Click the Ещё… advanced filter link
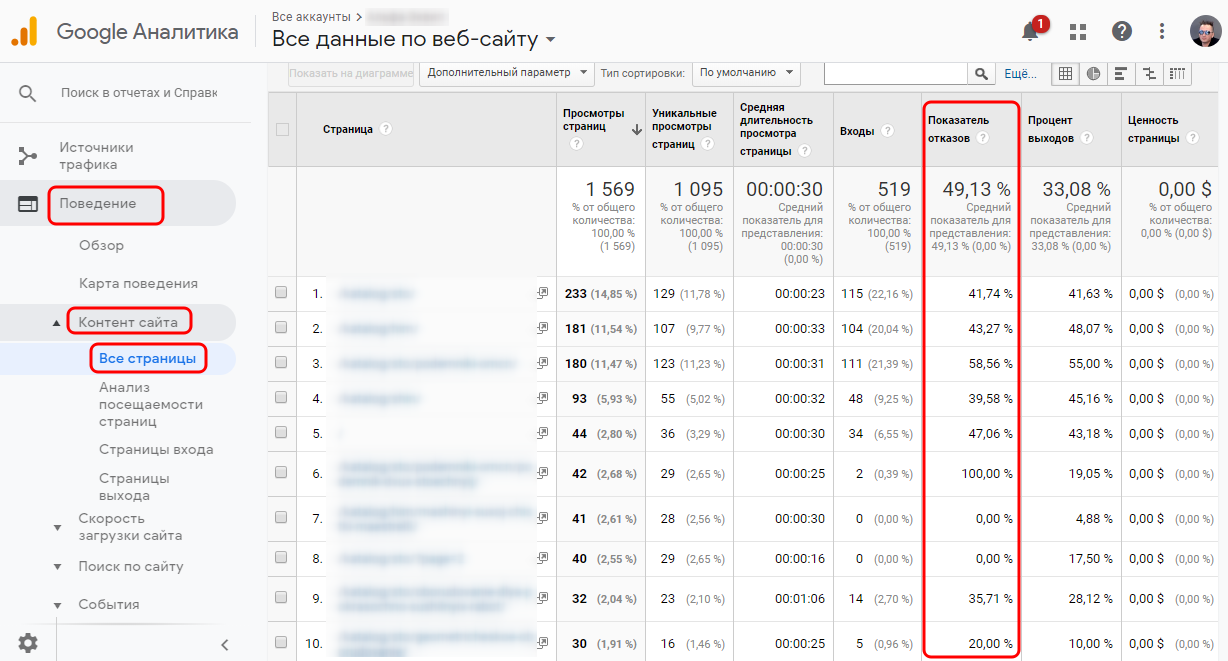The image size is (1228, 661). [1020, 73]
